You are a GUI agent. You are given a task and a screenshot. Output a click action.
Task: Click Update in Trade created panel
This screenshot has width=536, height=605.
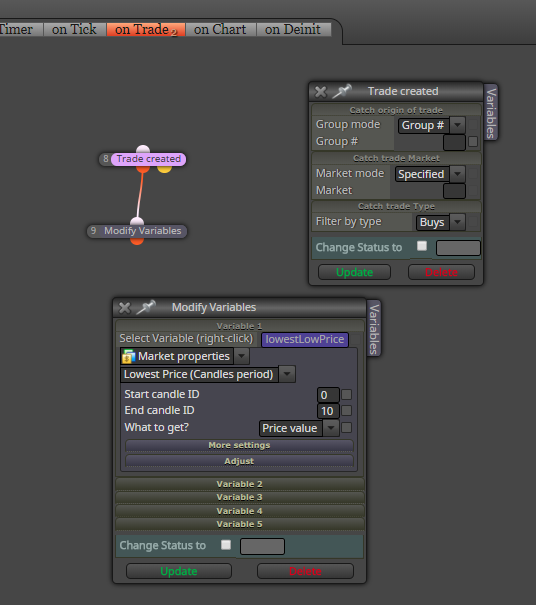pyautogui.click(x=354, y=272)
